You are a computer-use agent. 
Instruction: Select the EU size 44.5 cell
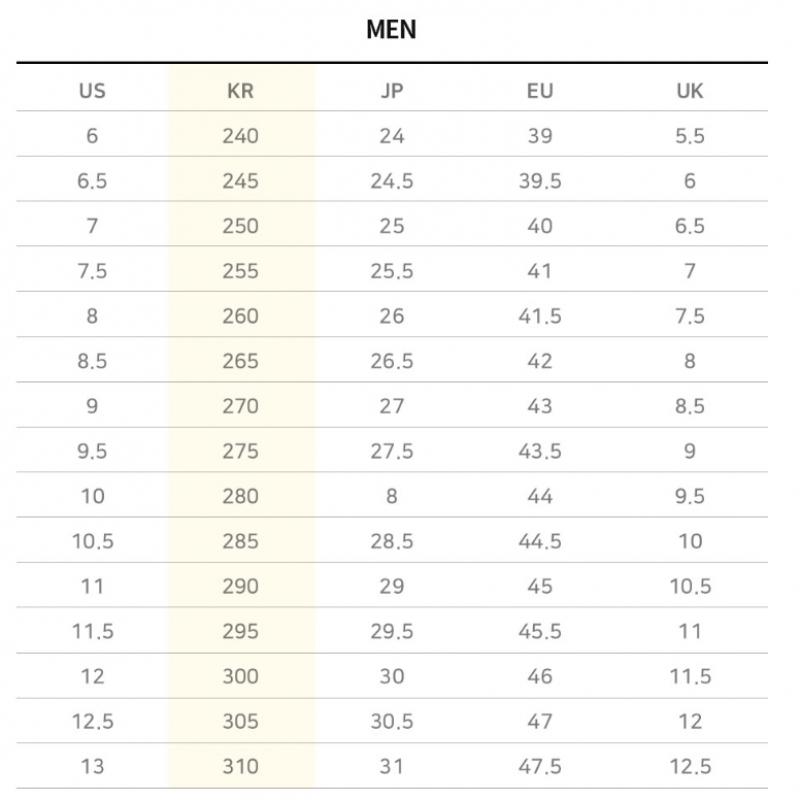540,541
